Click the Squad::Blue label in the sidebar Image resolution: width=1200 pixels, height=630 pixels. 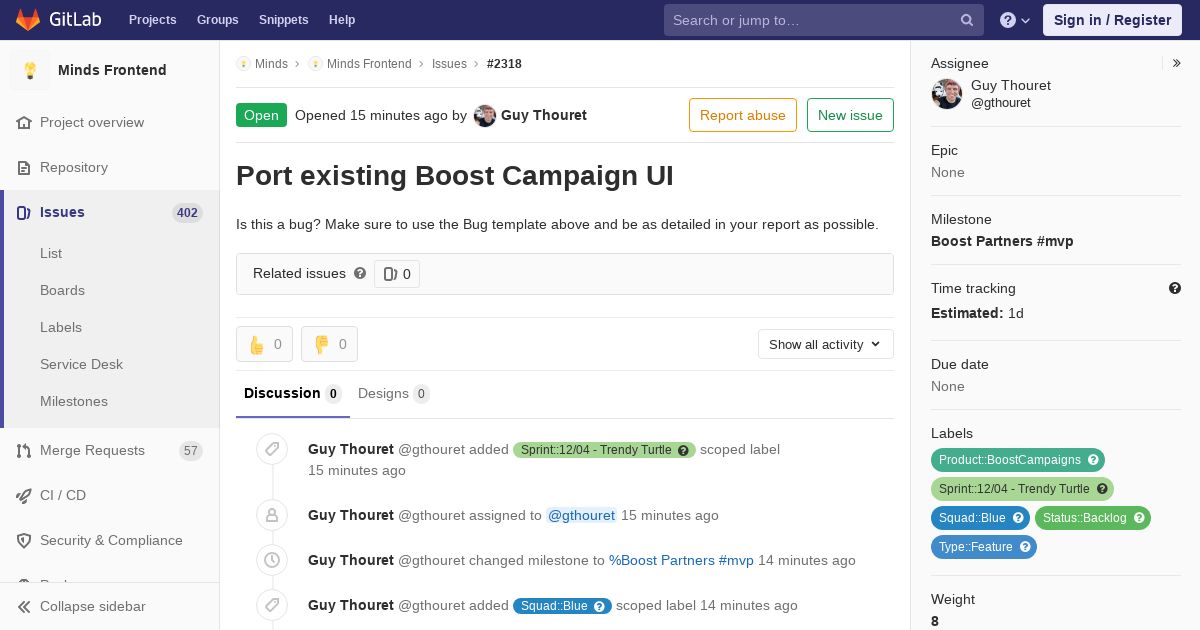[x=972, y=518]
